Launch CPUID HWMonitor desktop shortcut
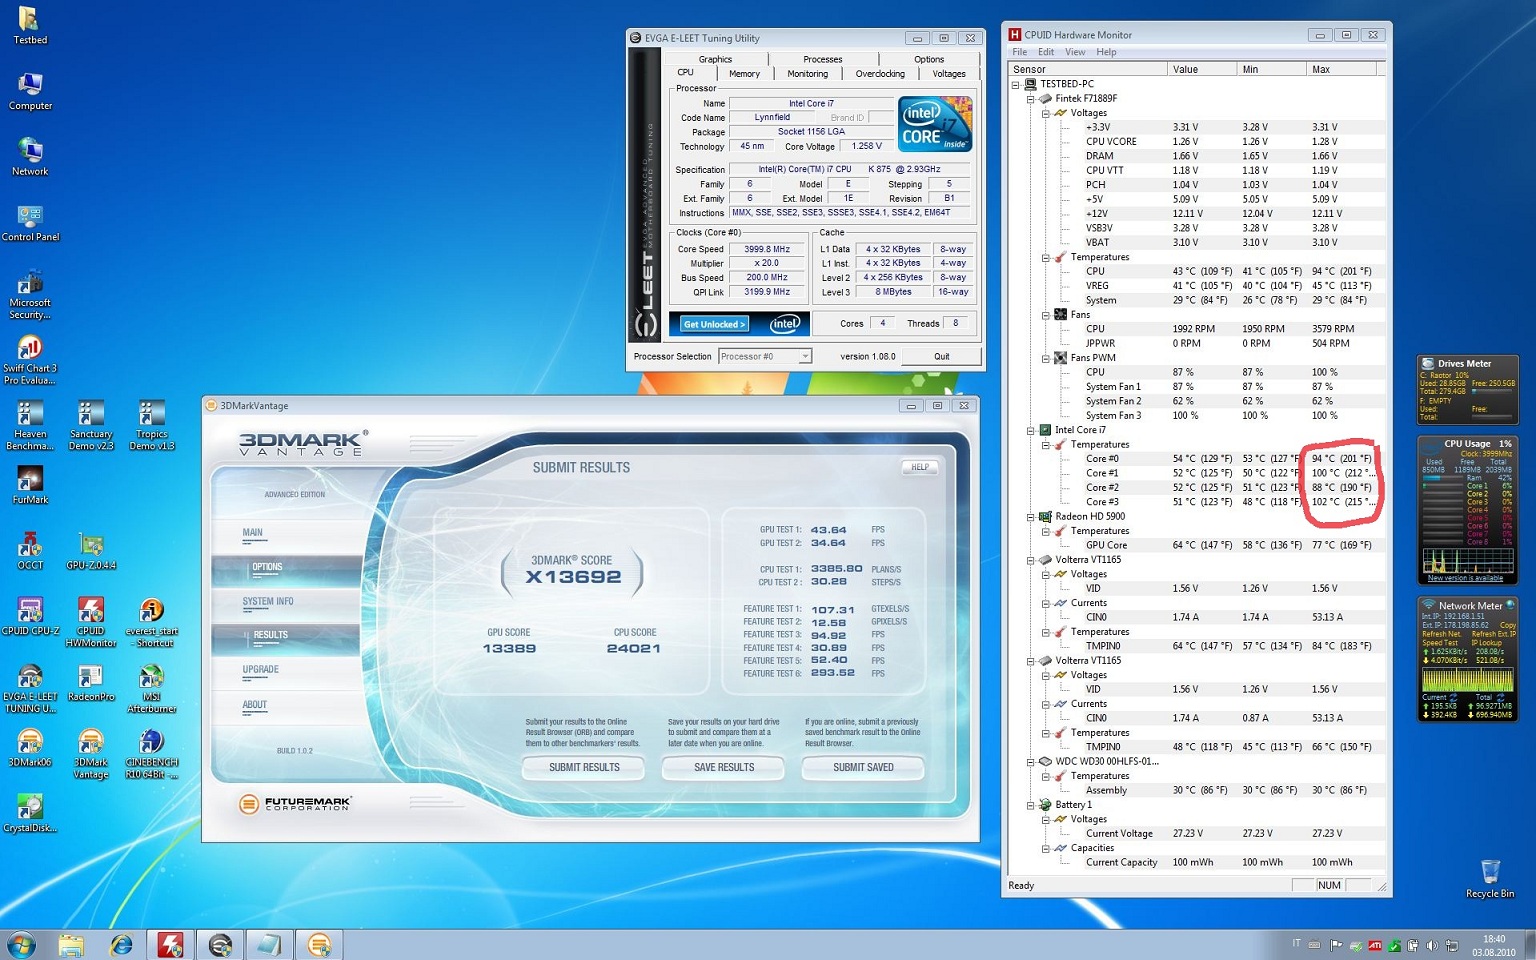This screenshot has width=1536, height=960. pos(91,622)
